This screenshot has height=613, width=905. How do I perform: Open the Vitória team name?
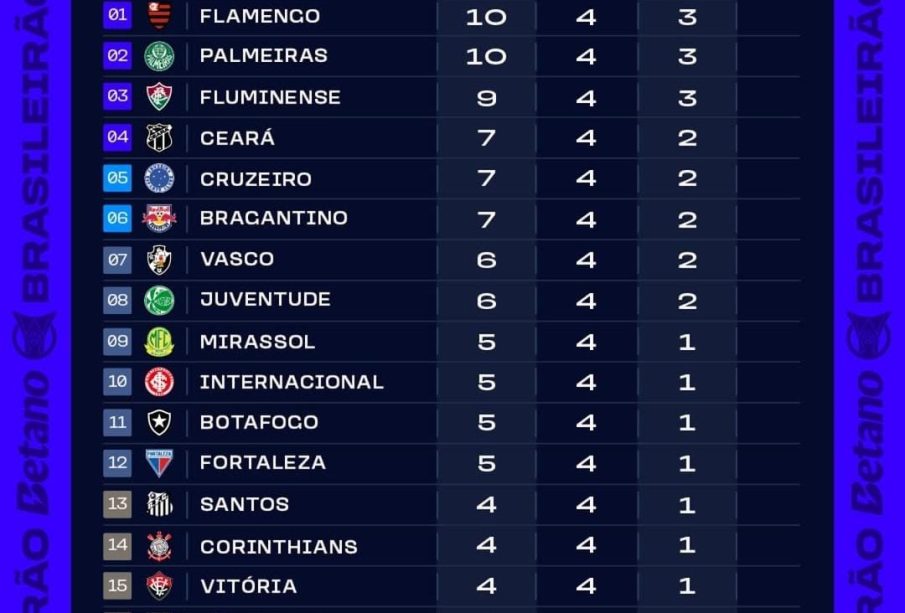point(248,586)
